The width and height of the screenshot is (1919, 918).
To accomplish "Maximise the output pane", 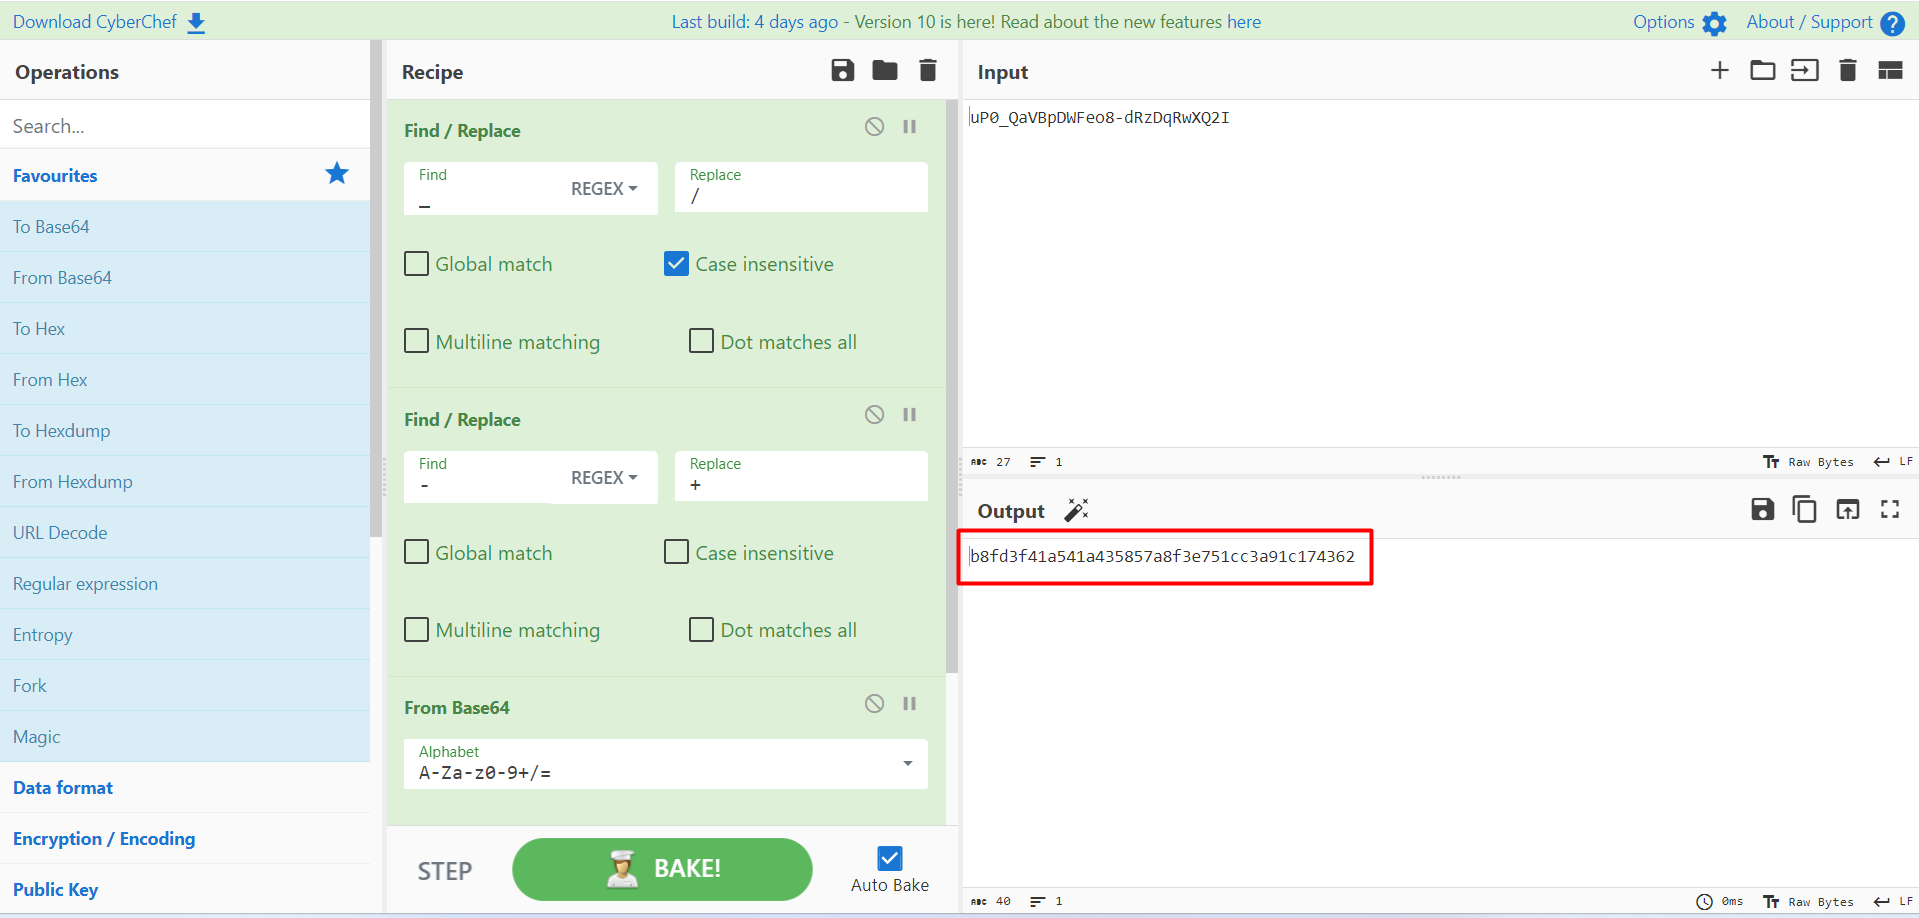I will pyautogui.click(x=1889, y=510).
